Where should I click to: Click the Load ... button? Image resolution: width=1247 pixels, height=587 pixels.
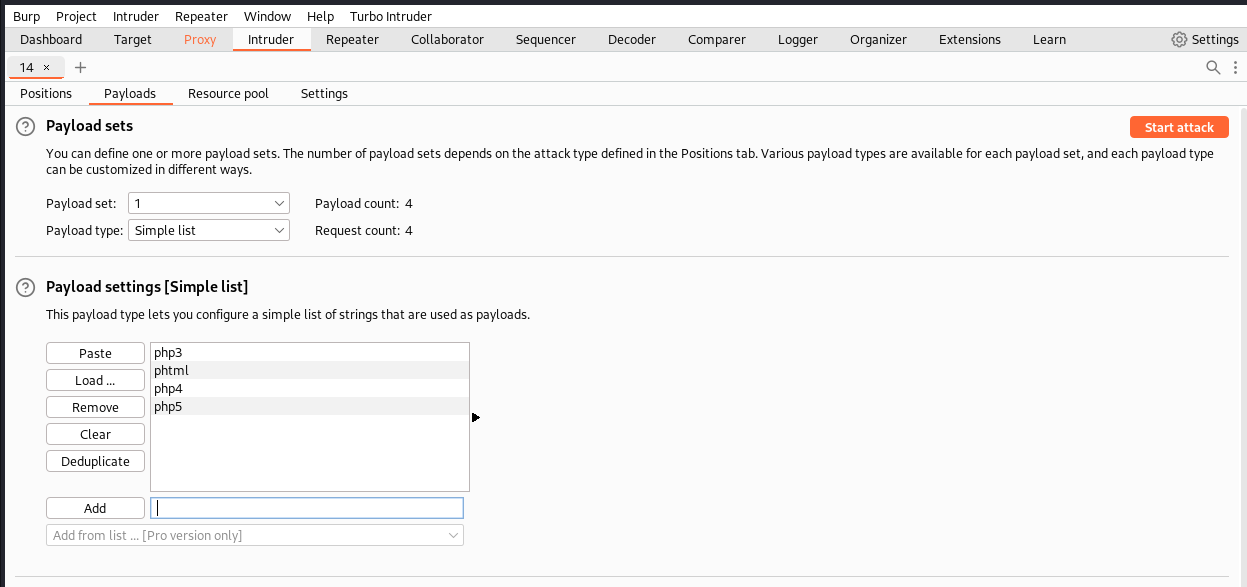tap(95, 380)
